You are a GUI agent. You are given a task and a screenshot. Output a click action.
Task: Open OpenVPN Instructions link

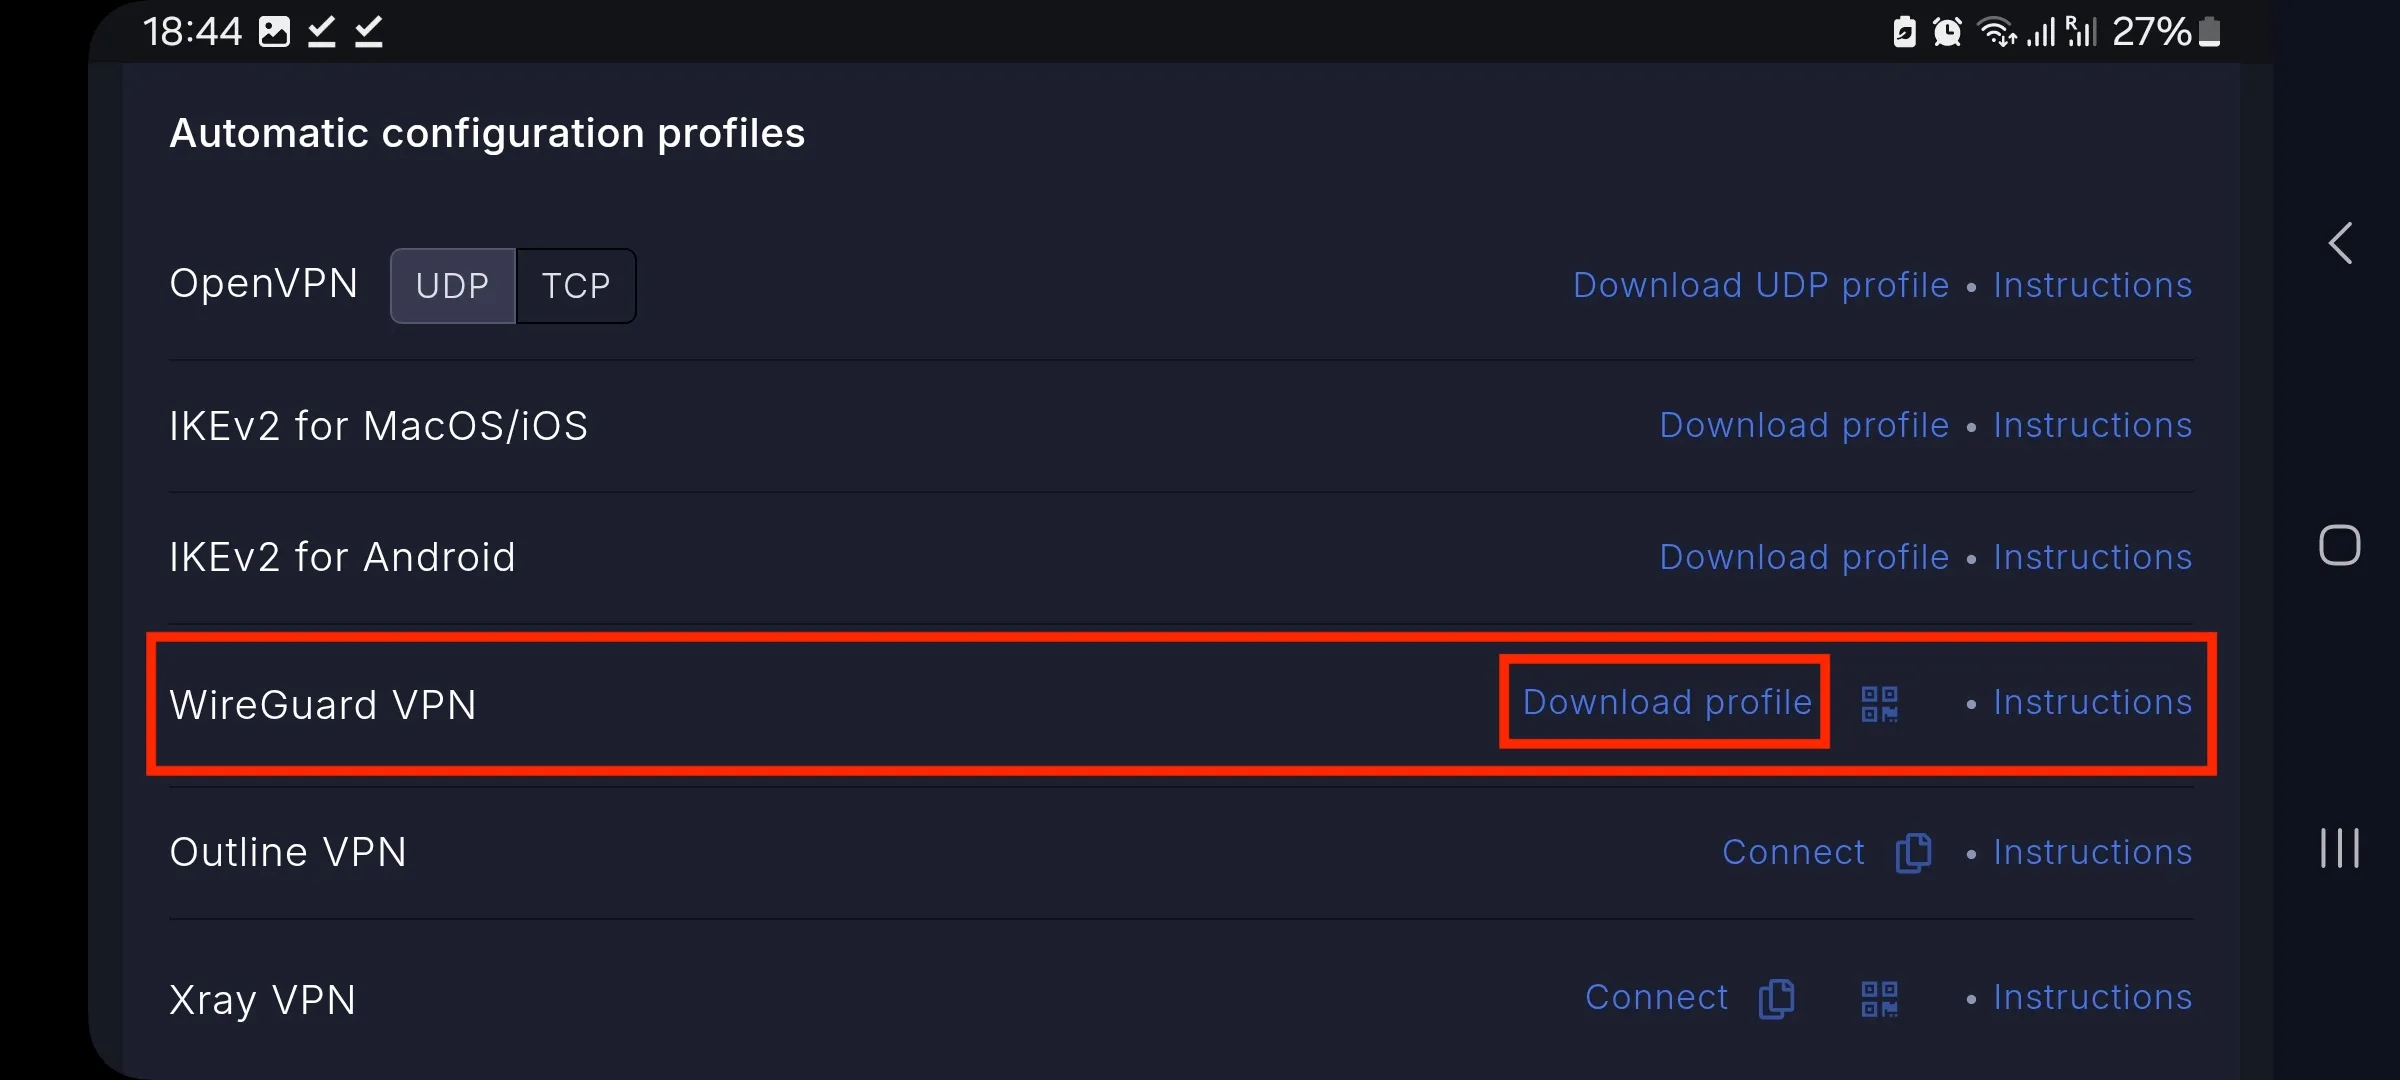pos(2093,286)
